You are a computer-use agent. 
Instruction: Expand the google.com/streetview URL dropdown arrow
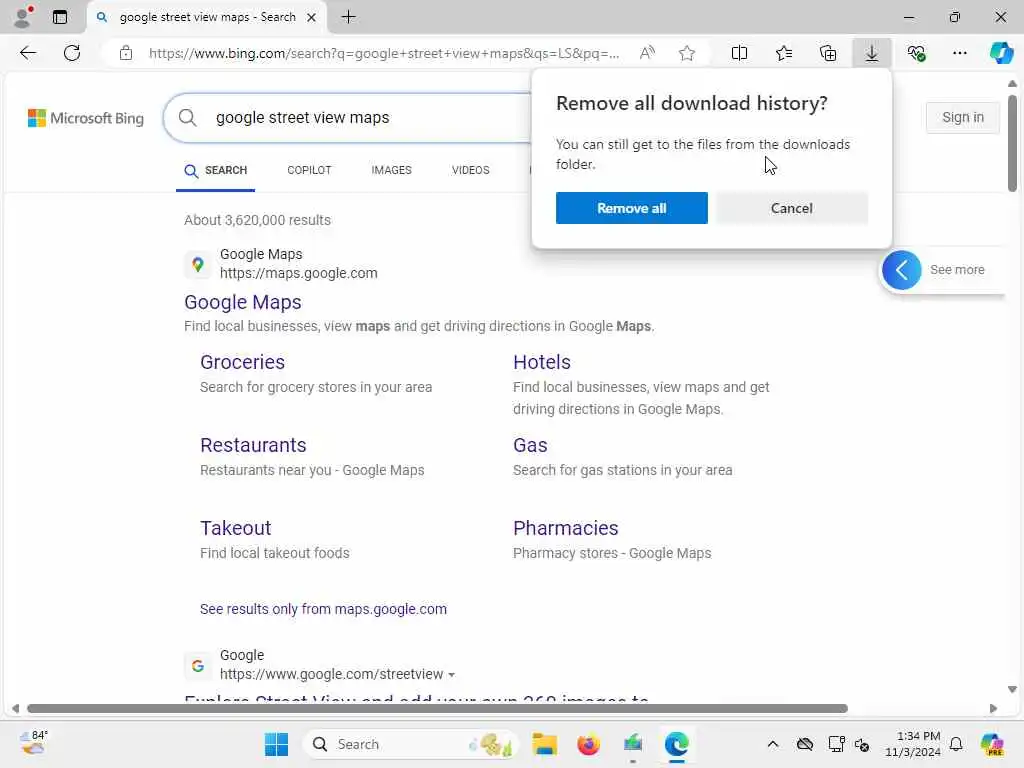point(451,675)
